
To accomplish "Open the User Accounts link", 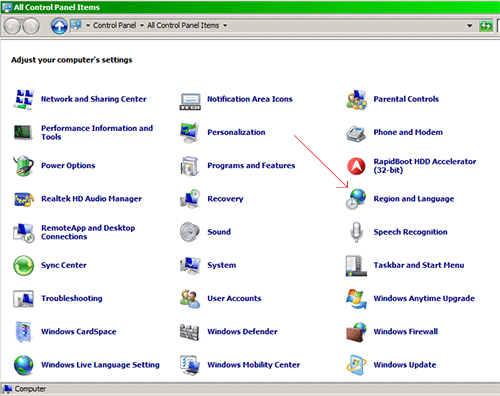I will 234,299.
